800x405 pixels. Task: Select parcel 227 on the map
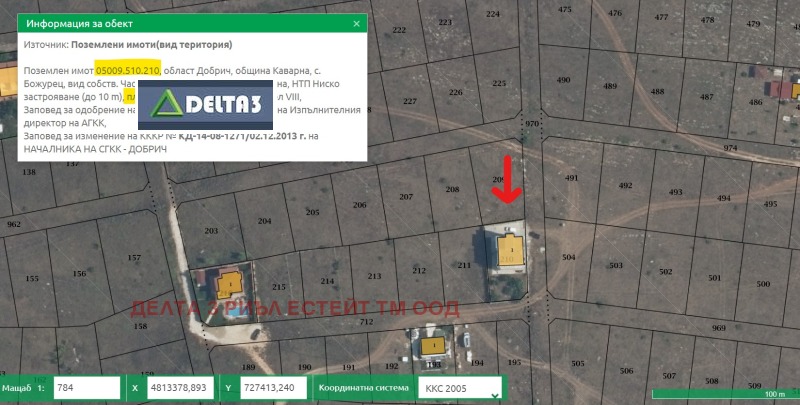[409, 101]
